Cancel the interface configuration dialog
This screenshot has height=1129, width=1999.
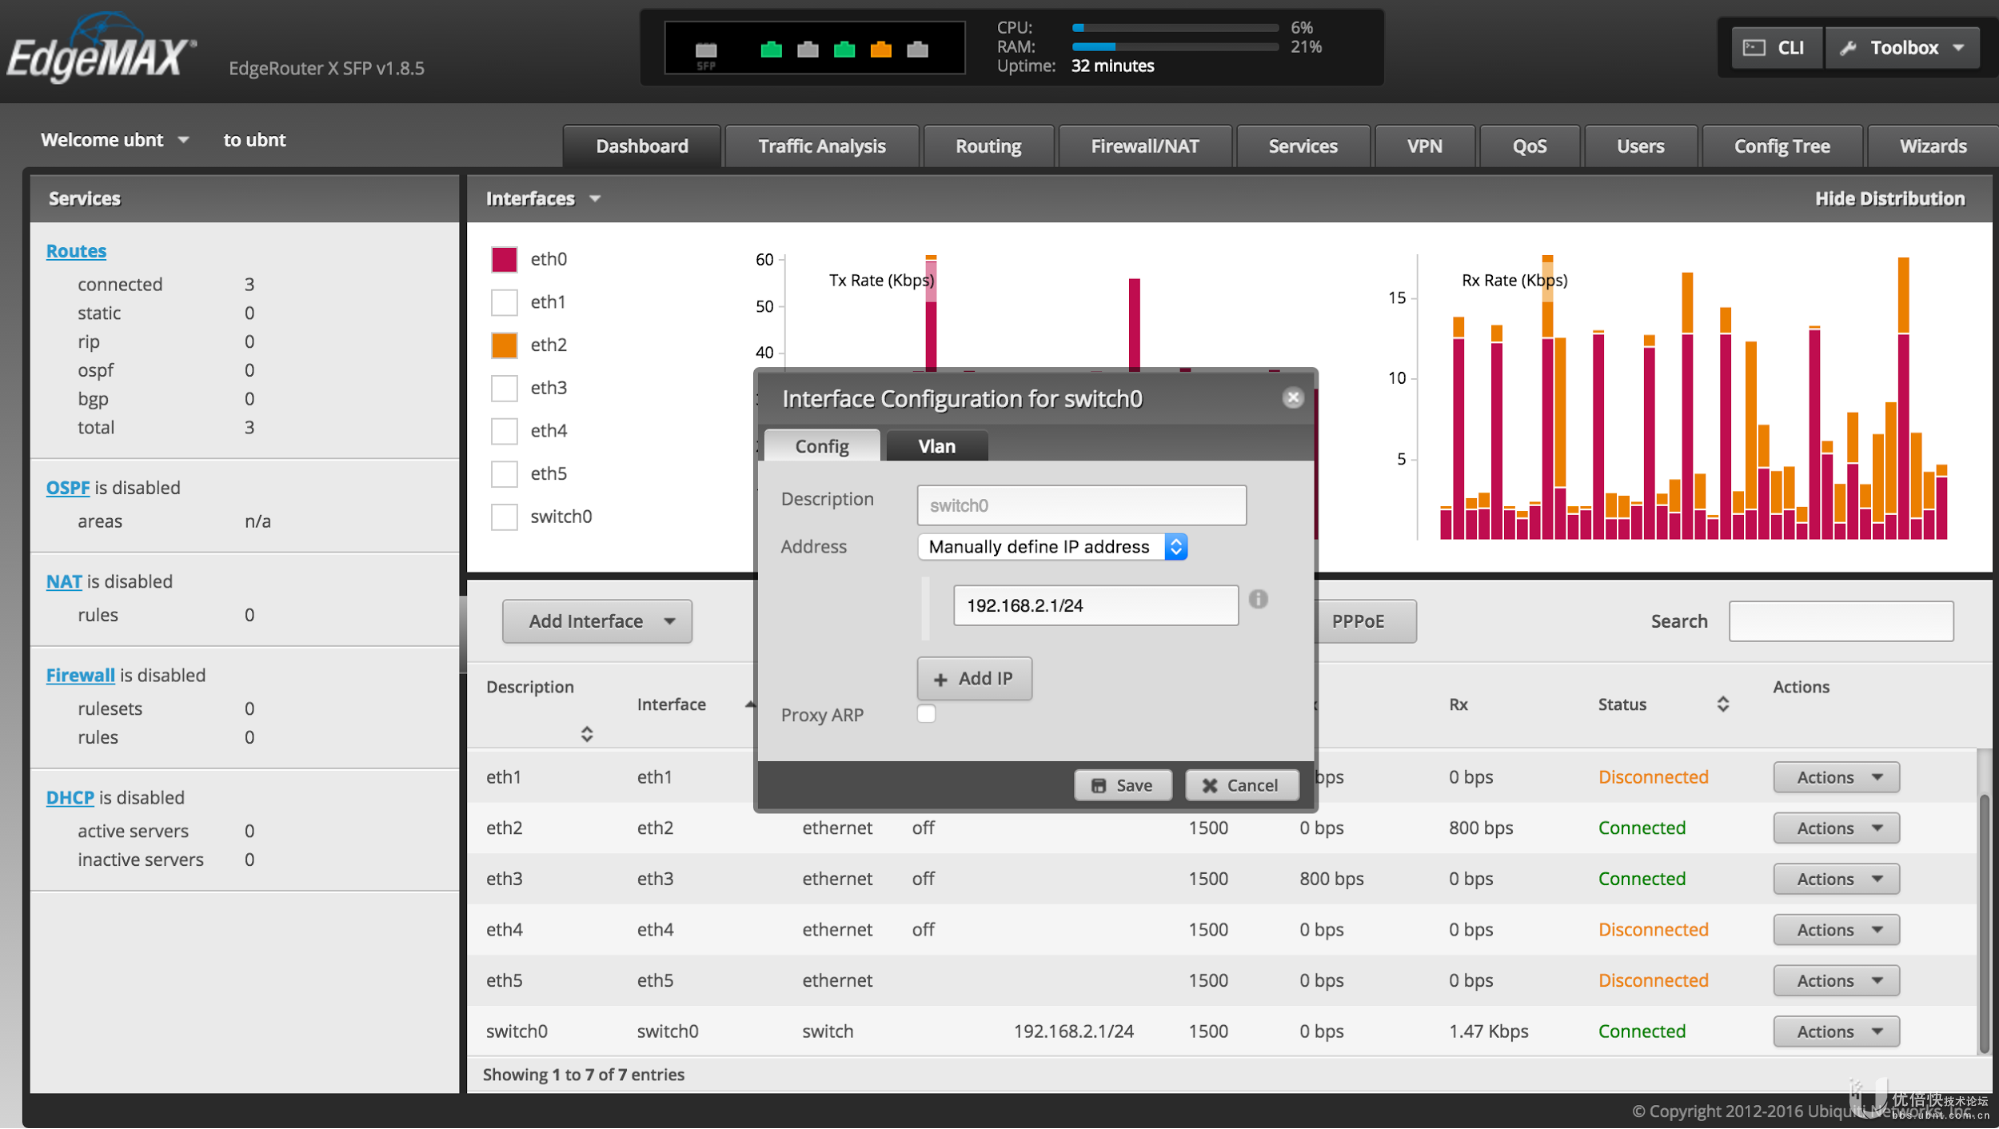[x=1241, y=785]
